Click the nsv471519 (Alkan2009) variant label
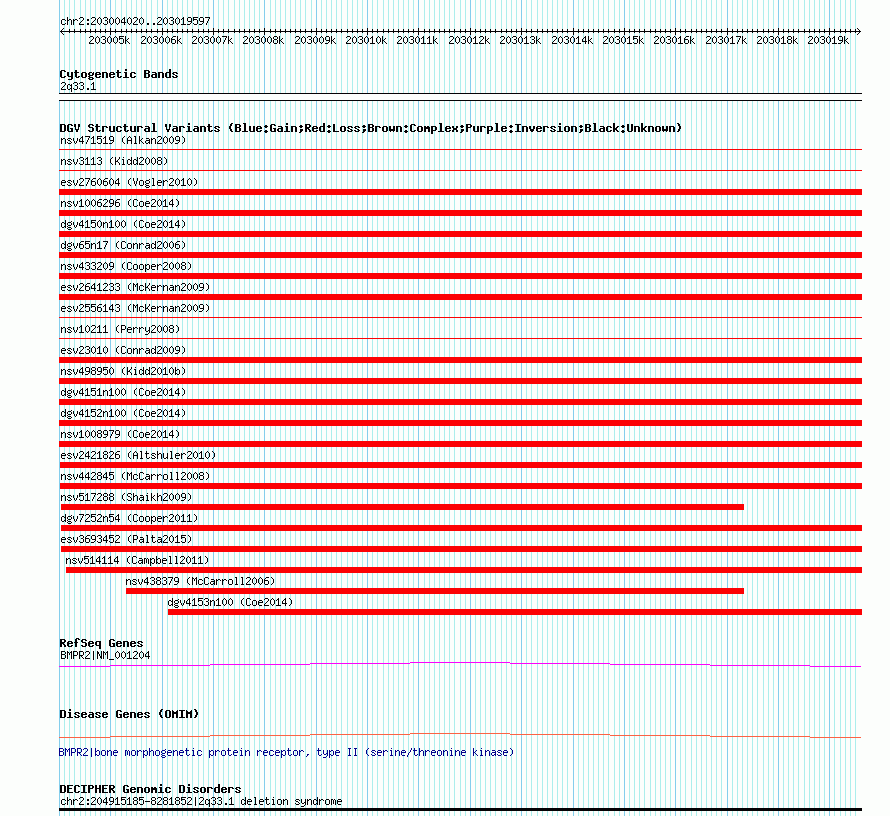This screenshot has width=890, height=816. [123, 140]
